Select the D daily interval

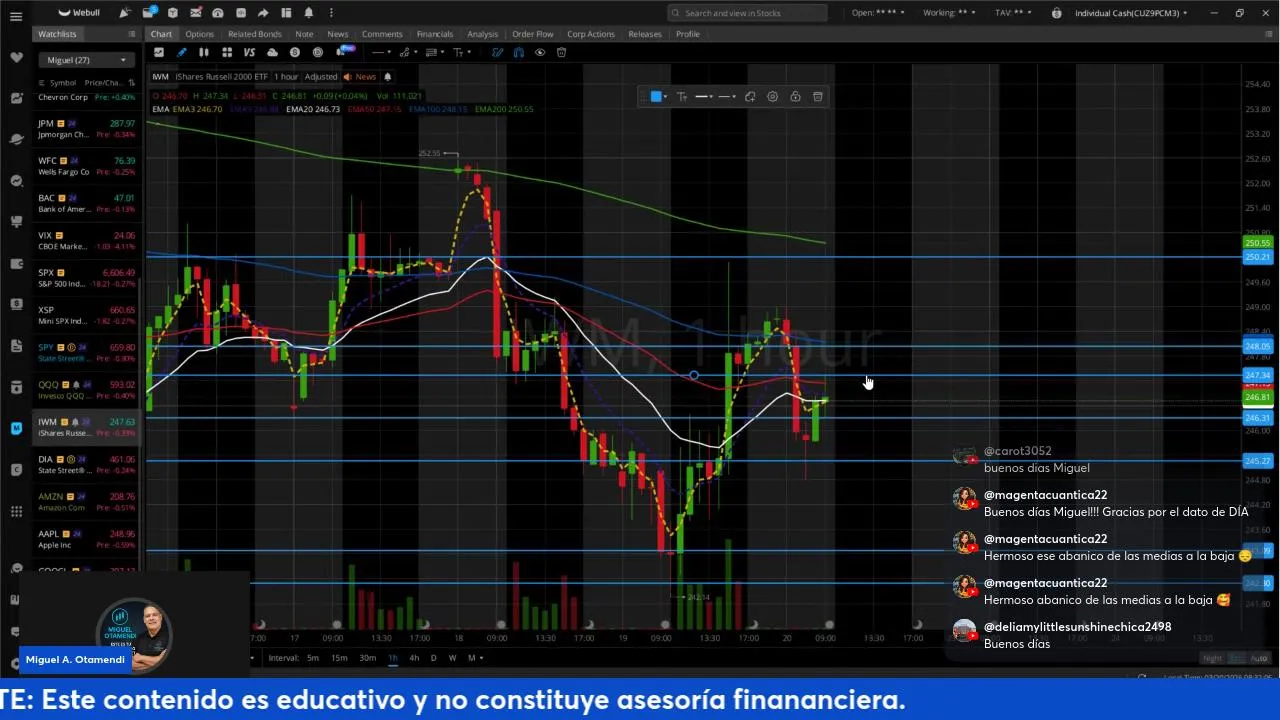click(433, 658)
